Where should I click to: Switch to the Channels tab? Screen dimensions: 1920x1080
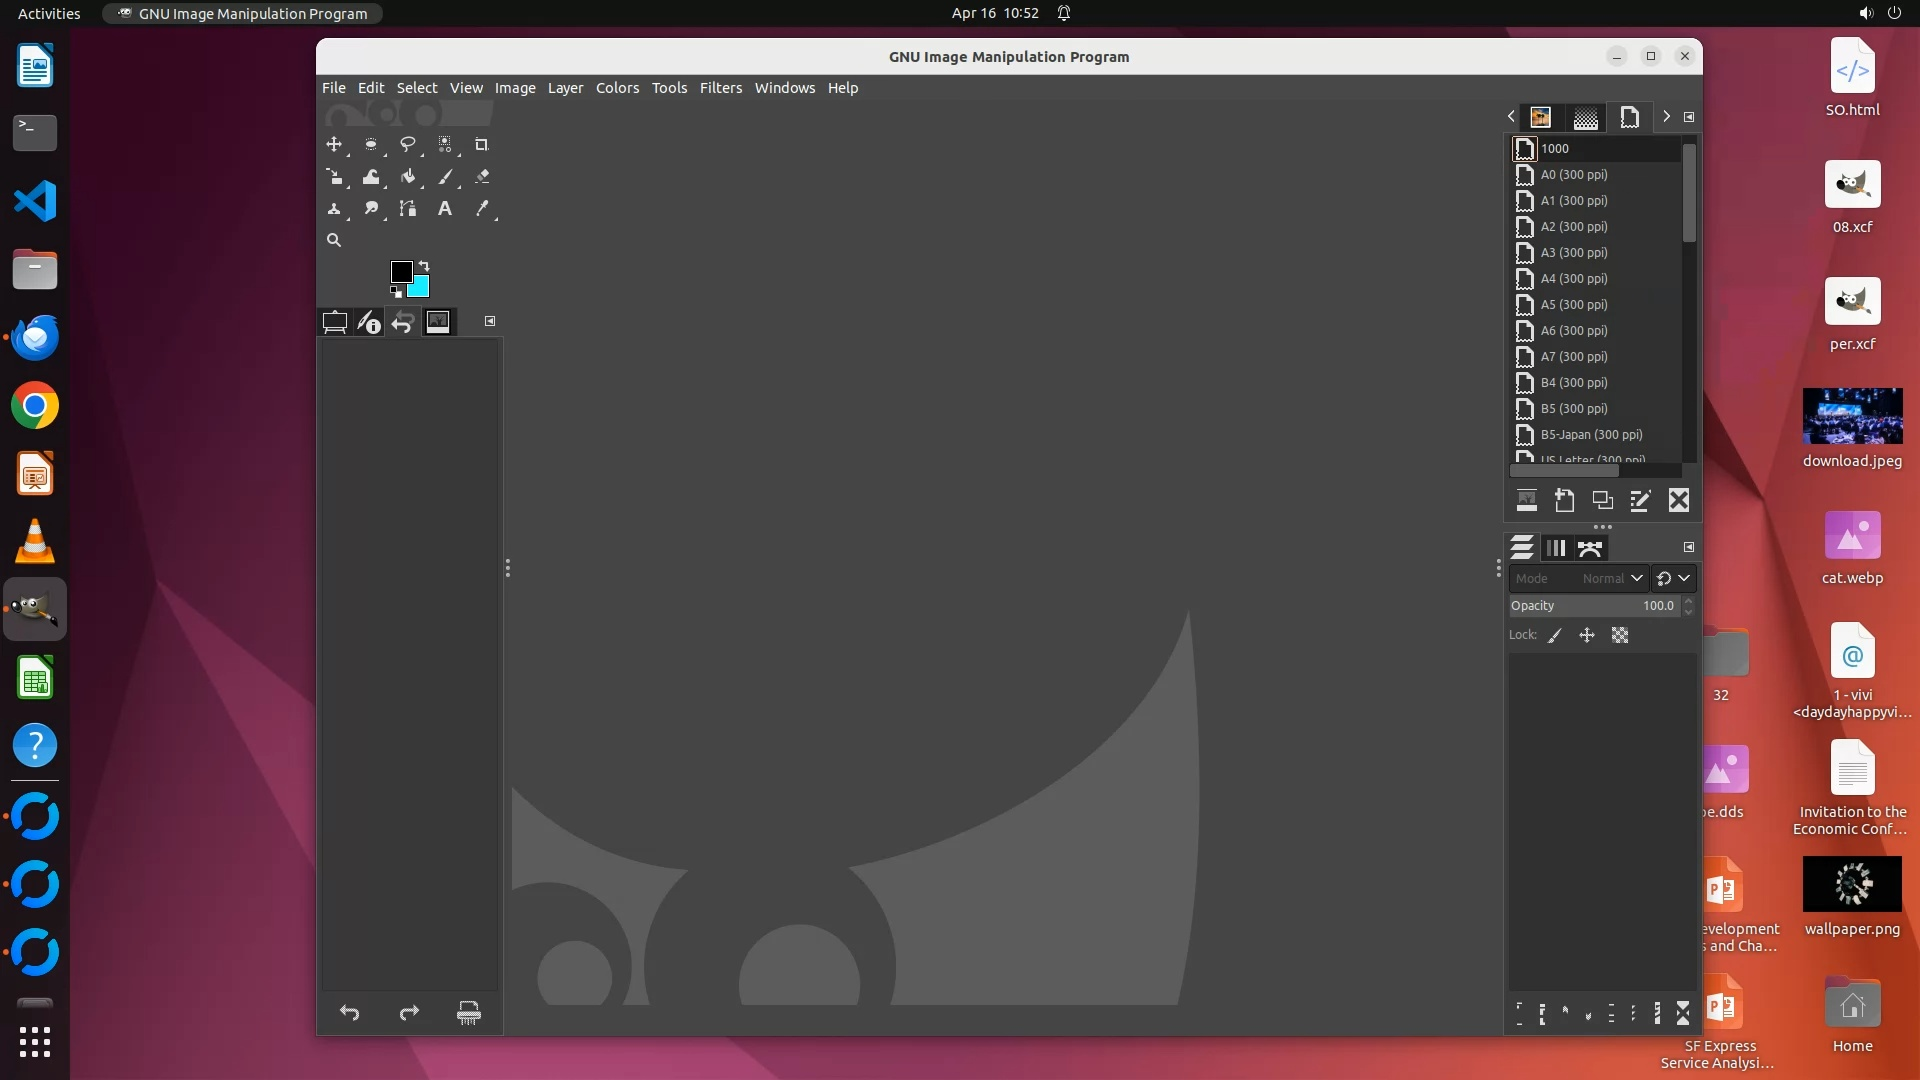1556,548
